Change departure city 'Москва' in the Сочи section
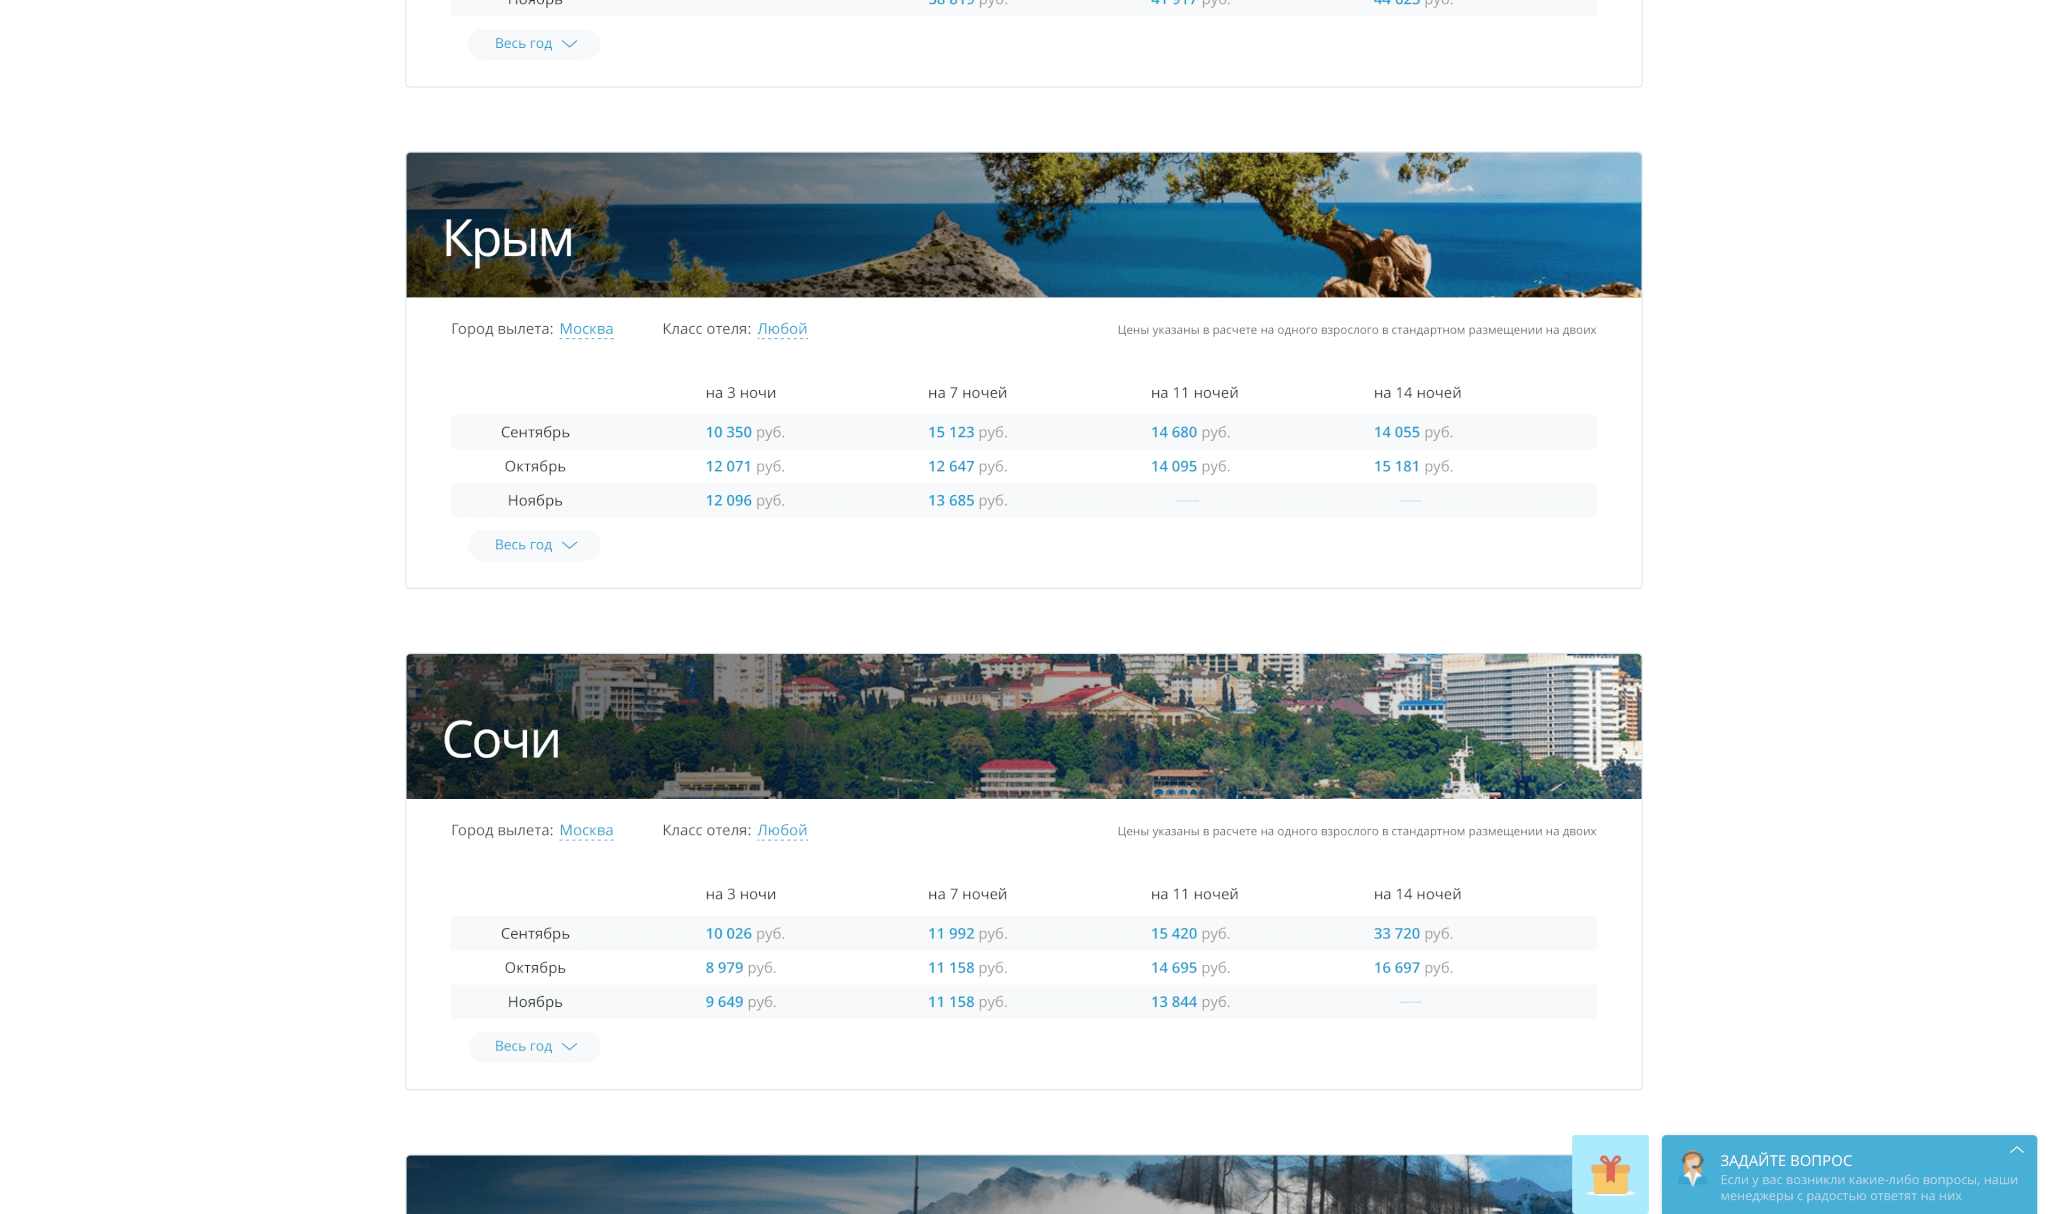2048x1214 pixels. coord(586,830)
